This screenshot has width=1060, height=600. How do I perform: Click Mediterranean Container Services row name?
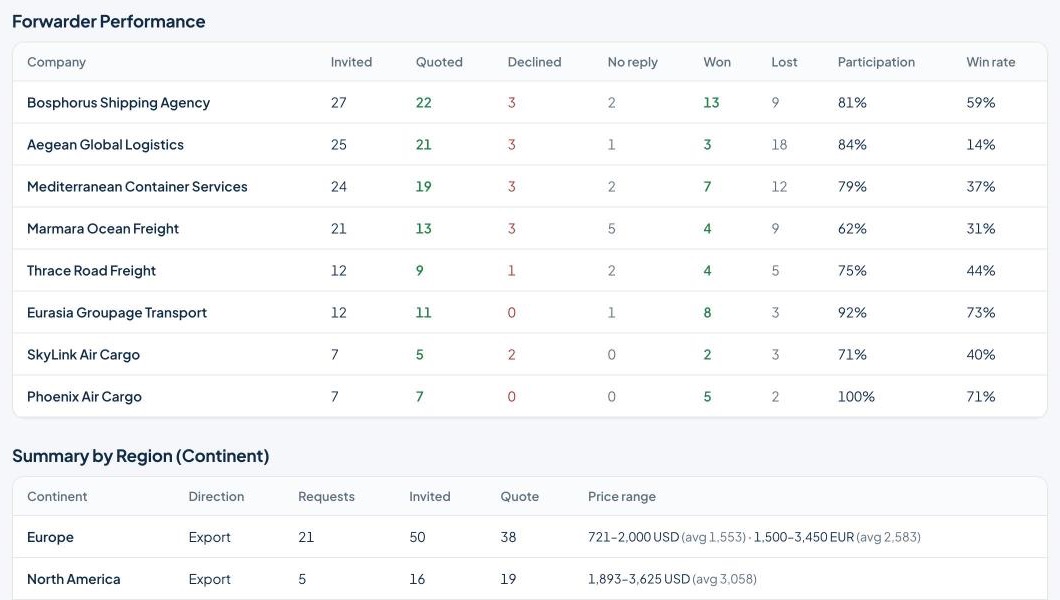137,186
